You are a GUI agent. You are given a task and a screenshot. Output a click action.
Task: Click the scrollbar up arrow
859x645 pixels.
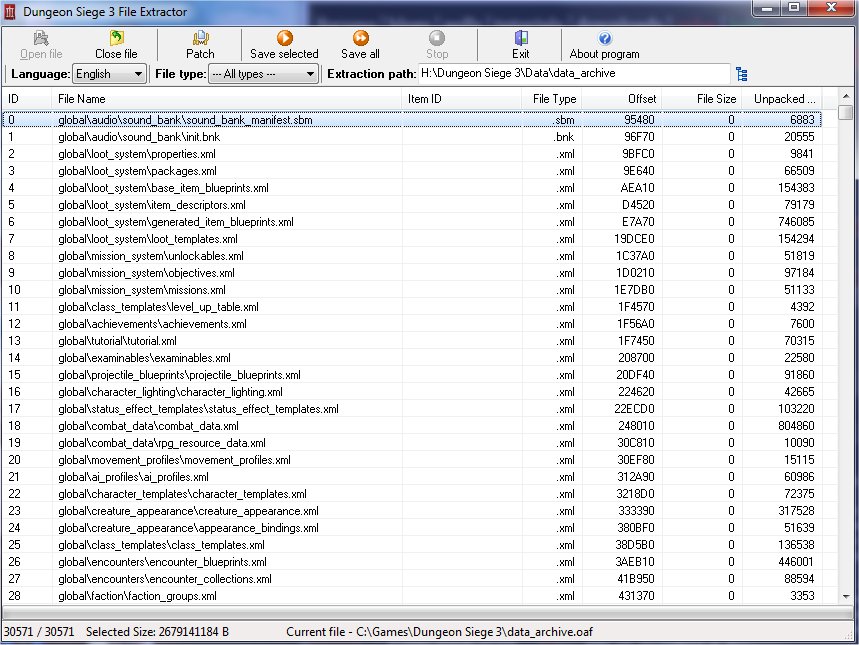click(846, 96)
